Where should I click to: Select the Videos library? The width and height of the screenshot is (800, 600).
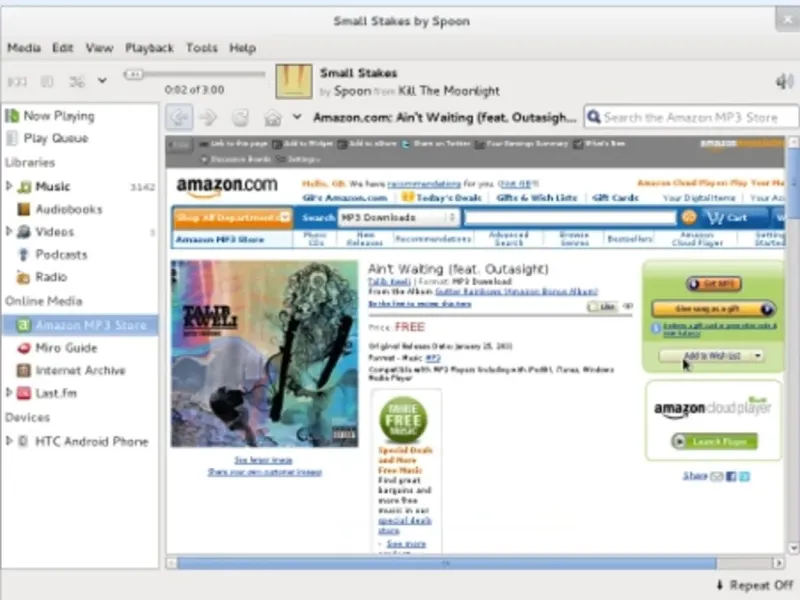coord(55,232)
